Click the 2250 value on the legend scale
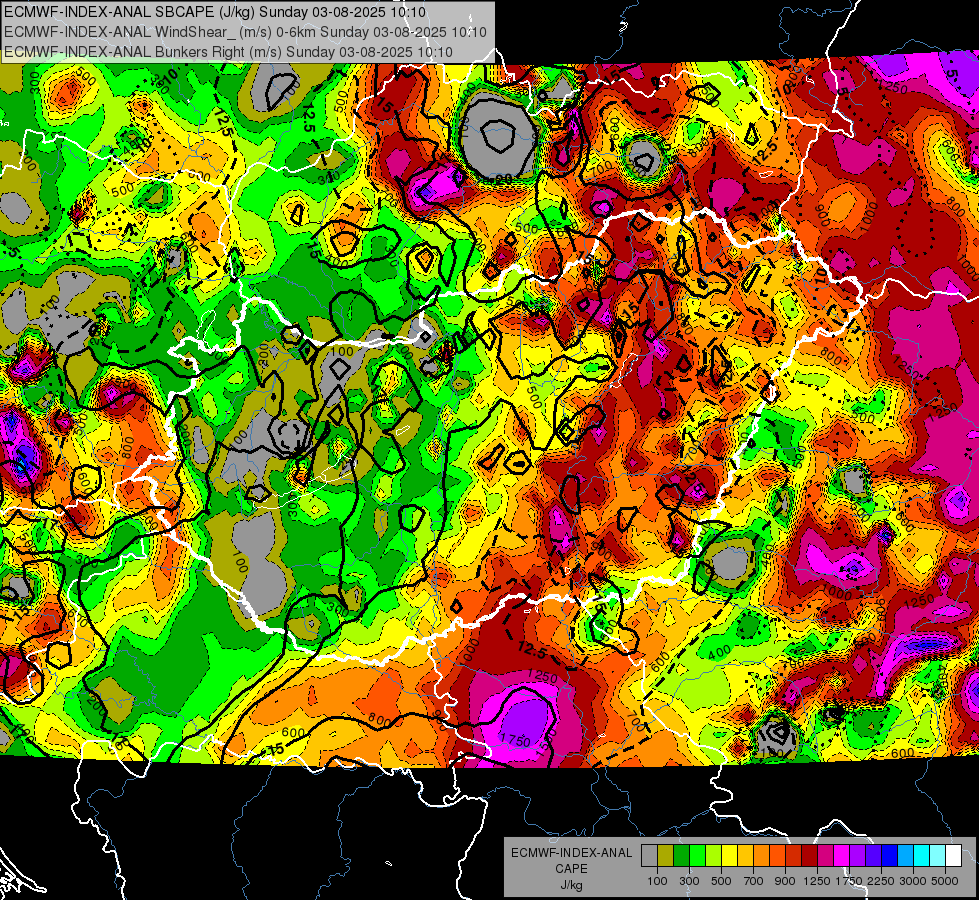979x900 pixels. pos(881,881)
